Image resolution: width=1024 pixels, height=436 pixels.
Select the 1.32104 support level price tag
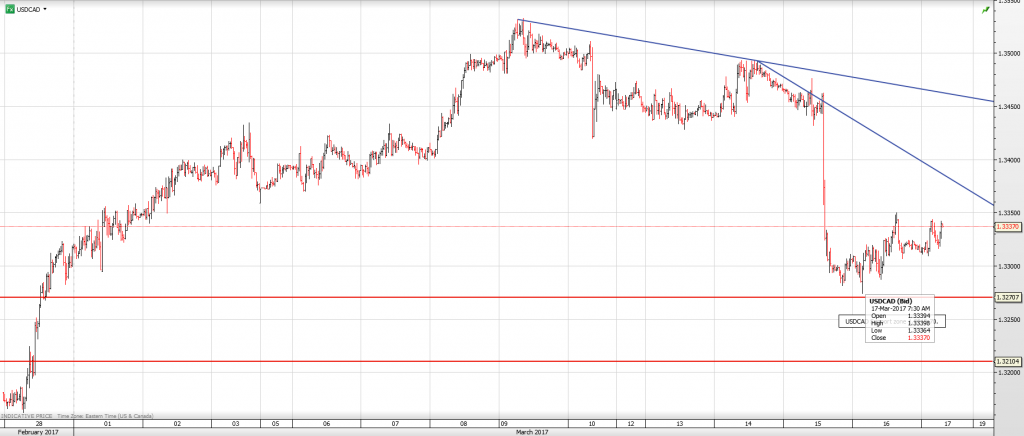pos(1008,361)
